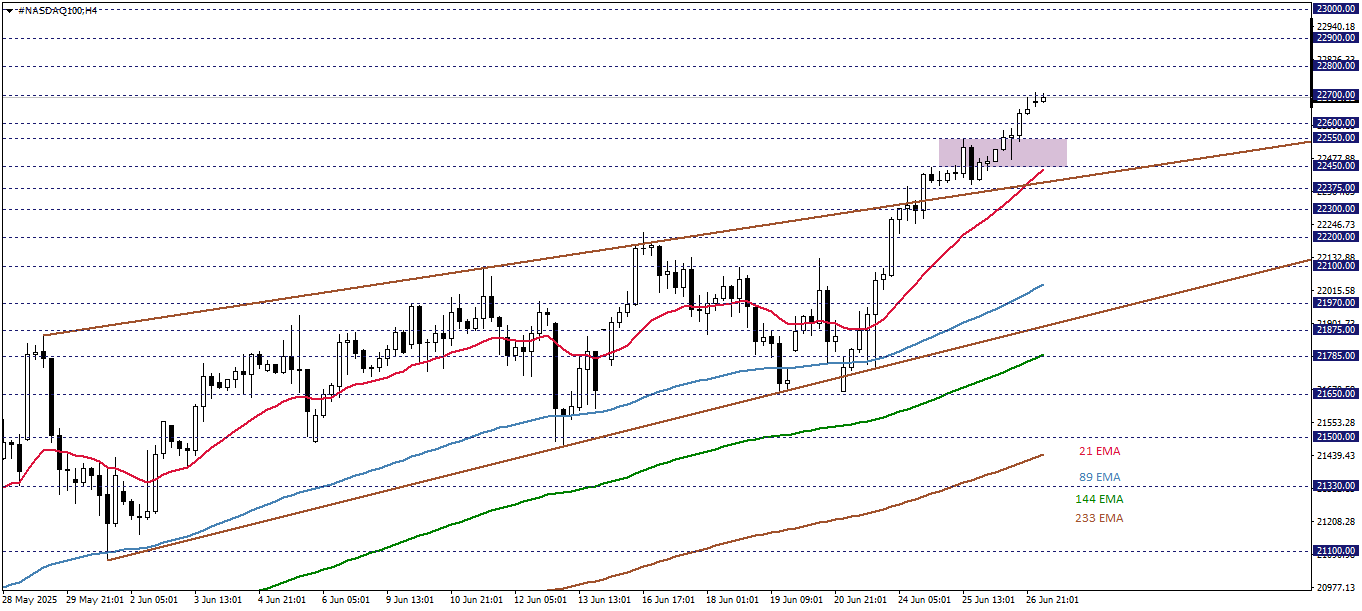
Task: Click the 22940.18 value on price axis
Action: click(x=1337, y=27)
